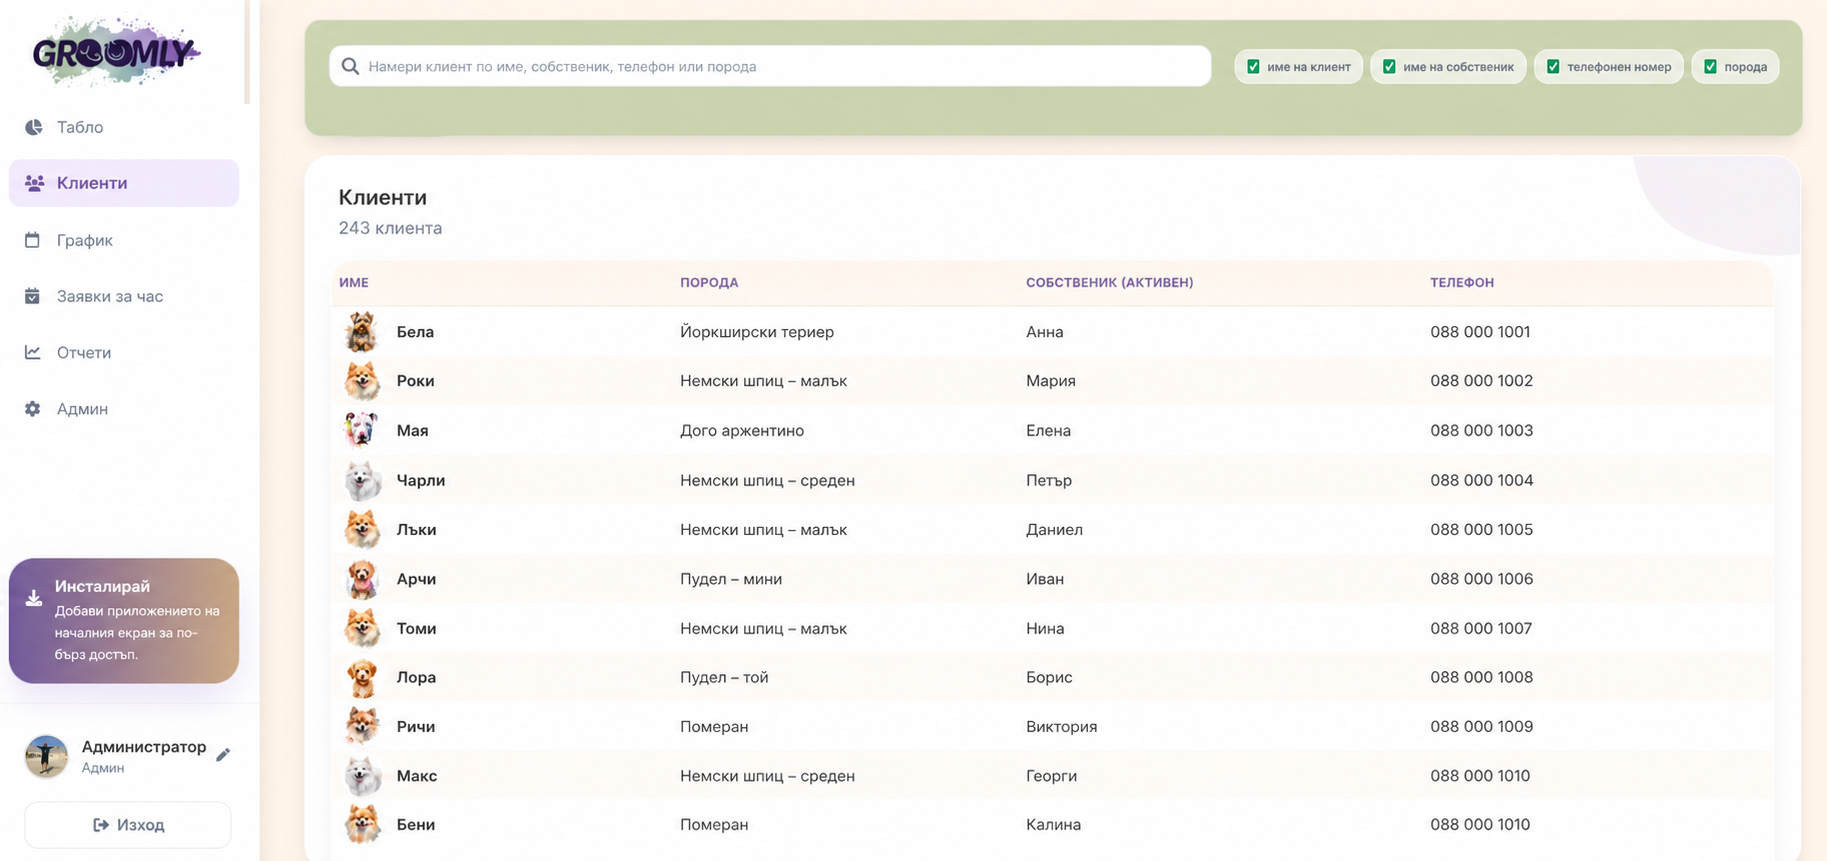The height and width of the screenshot is (861, 1827).
Task: Sort by the СОБСТВЕНИК (АКТИВЕН) column header
Action: (1109, 283)
